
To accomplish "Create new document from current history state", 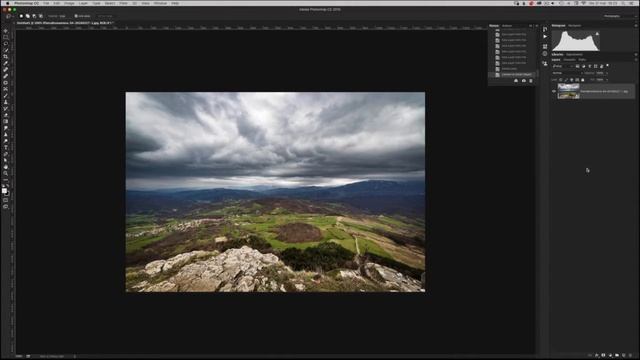I will coord(516,81).
